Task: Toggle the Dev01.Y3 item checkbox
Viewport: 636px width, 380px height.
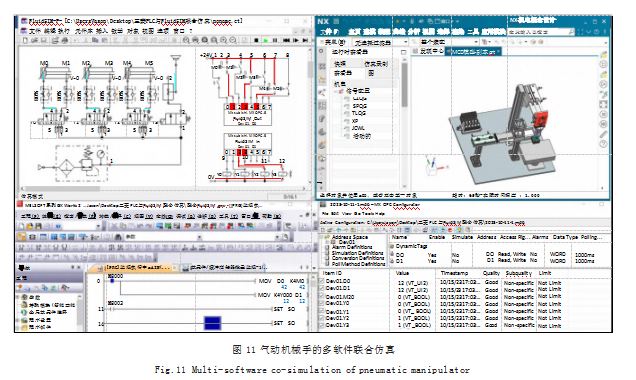Action: pos(322,325)
